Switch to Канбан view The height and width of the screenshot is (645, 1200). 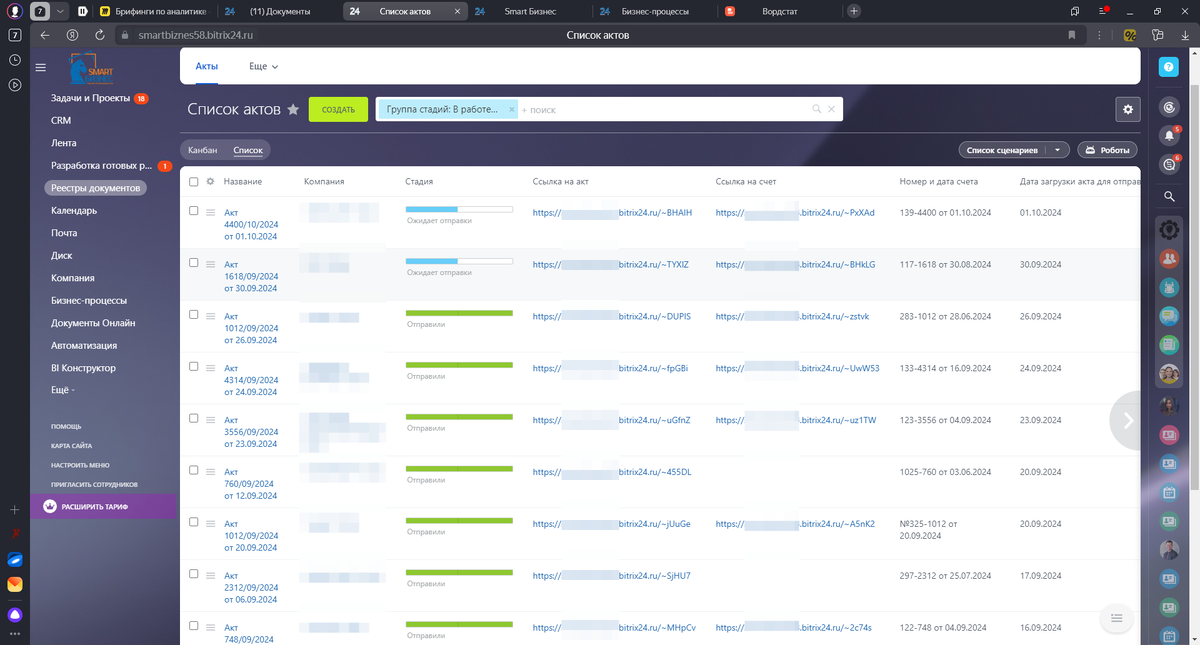click(202, 150)
